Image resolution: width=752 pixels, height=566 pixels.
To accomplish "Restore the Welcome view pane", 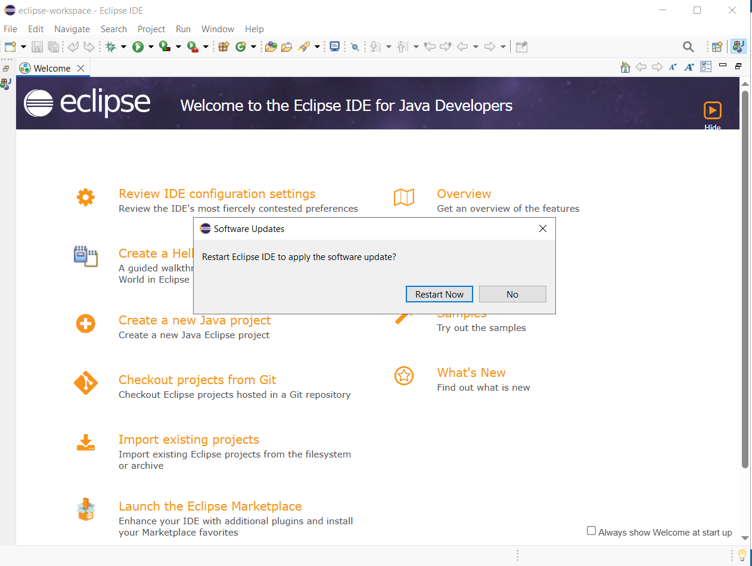I will 738,66.
